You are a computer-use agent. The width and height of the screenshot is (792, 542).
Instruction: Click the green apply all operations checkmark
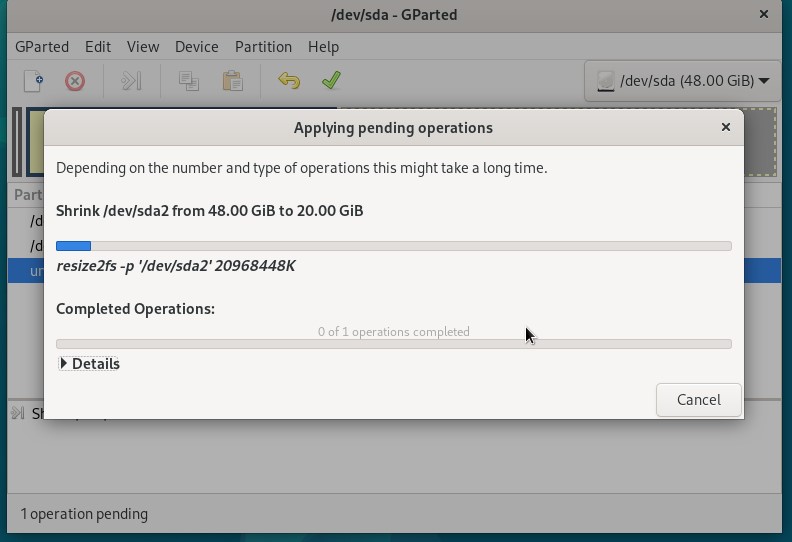coord(331,81)
